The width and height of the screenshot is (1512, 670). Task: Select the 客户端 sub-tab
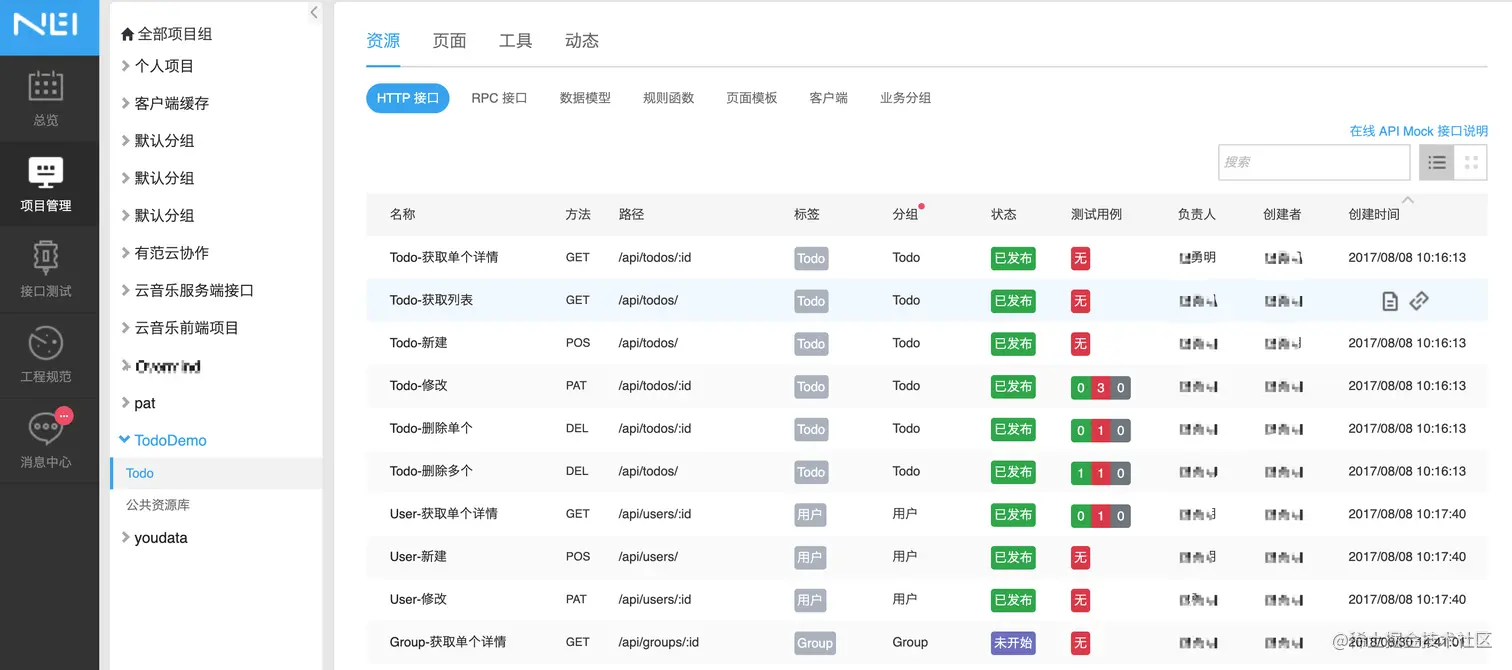coord(828,98)
